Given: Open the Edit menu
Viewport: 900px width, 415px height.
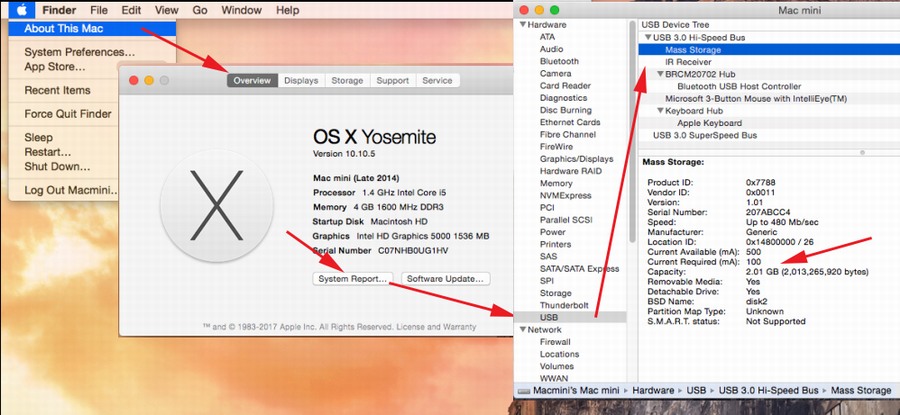Looking at the screenshot, I should 131,10.
